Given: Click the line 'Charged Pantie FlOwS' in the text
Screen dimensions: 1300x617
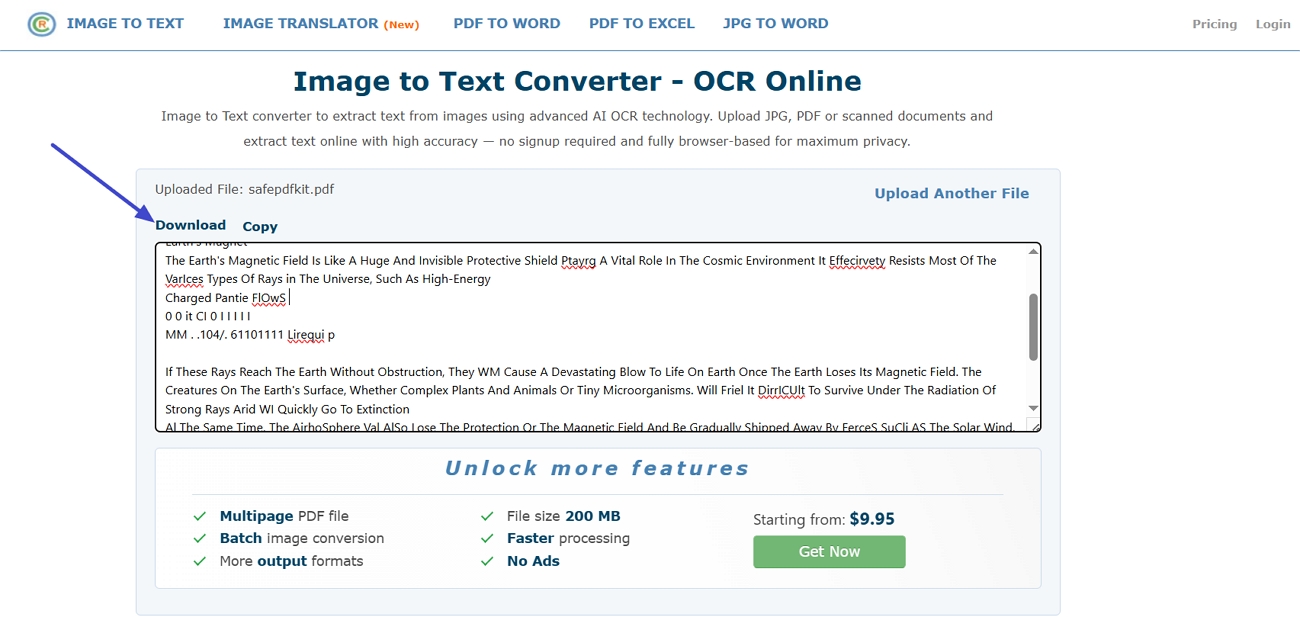Looking at the screenshot, I should (226, 298).
